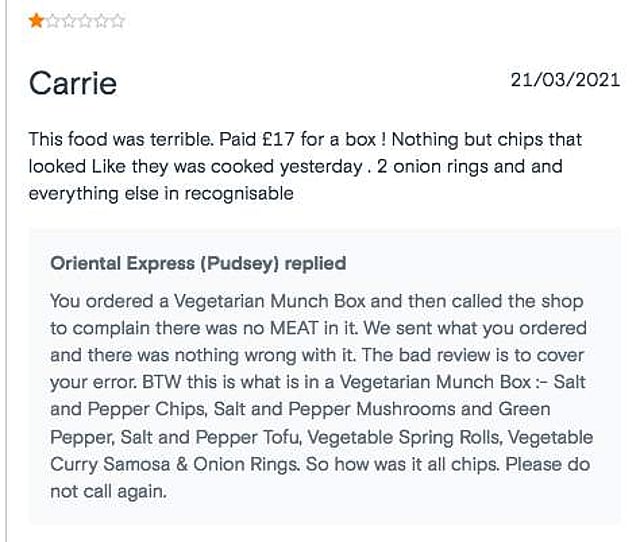Click 'everything else in recognisable' review line
640x542 pixels.
(161, 193)
